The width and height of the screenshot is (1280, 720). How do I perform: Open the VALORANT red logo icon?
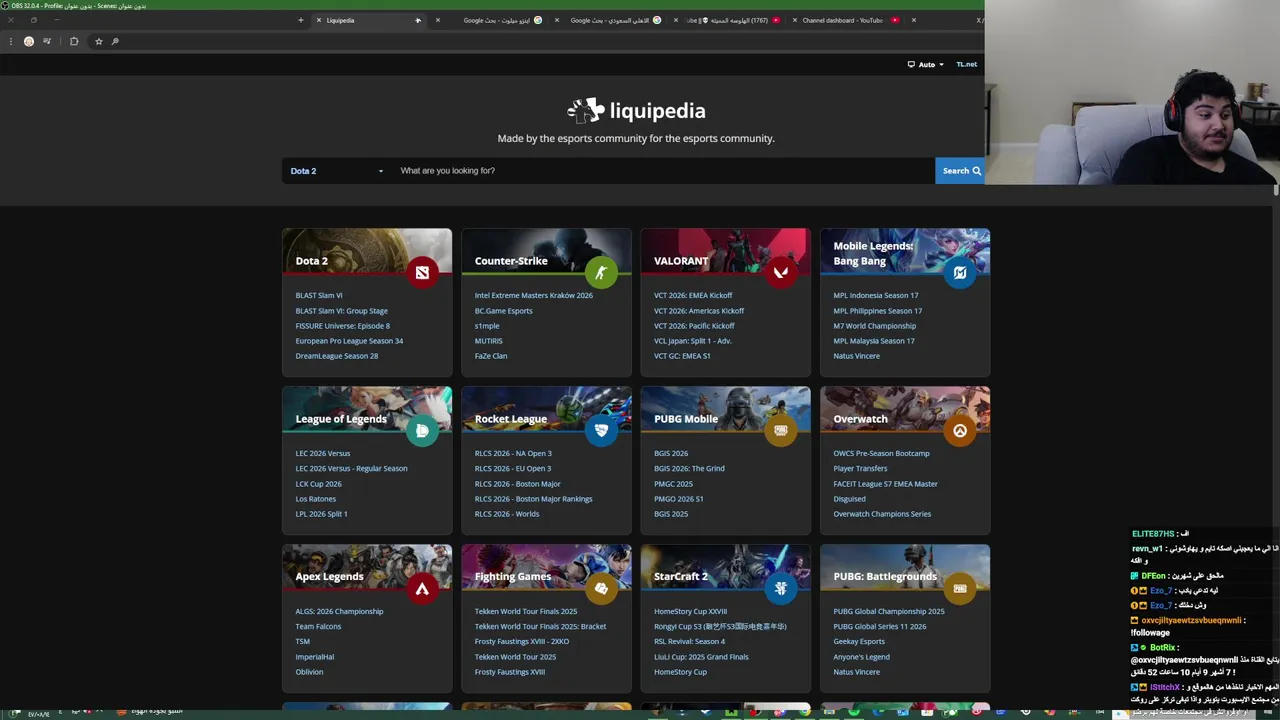[x=780, y=272]
